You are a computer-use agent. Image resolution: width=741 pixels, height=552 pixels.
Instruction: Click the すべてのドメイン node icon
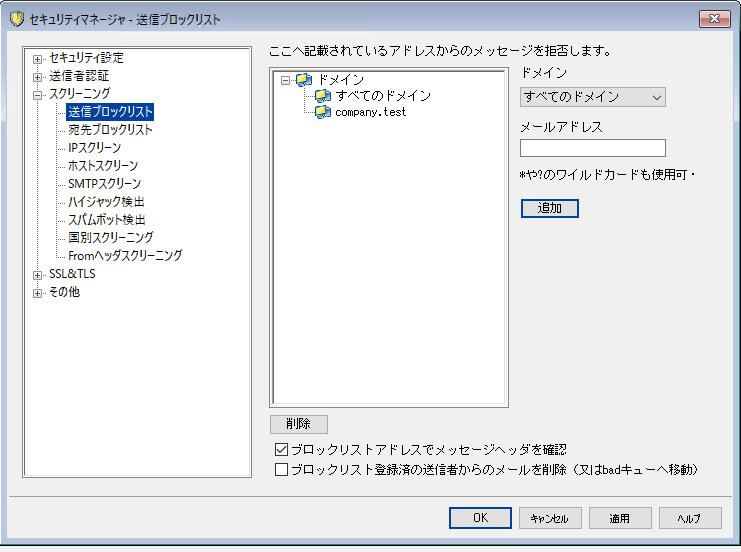(x=322, y=96)
